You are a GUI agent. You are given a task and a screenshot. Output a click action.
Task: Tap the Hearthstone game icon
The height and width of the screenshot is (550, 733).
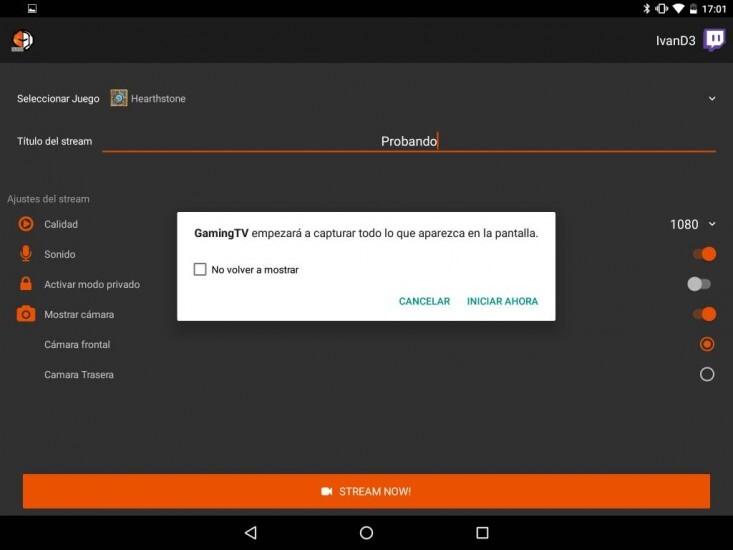point(119,99)
